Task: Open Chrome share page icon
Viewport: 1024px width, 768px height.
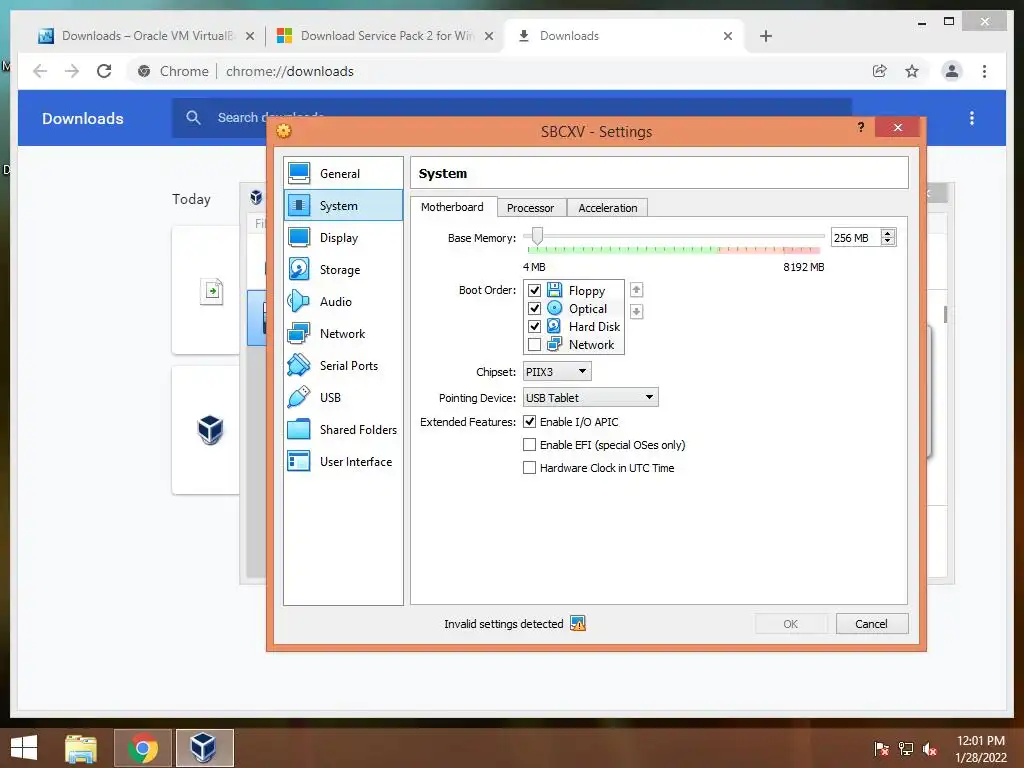Action: click(880, 71)
